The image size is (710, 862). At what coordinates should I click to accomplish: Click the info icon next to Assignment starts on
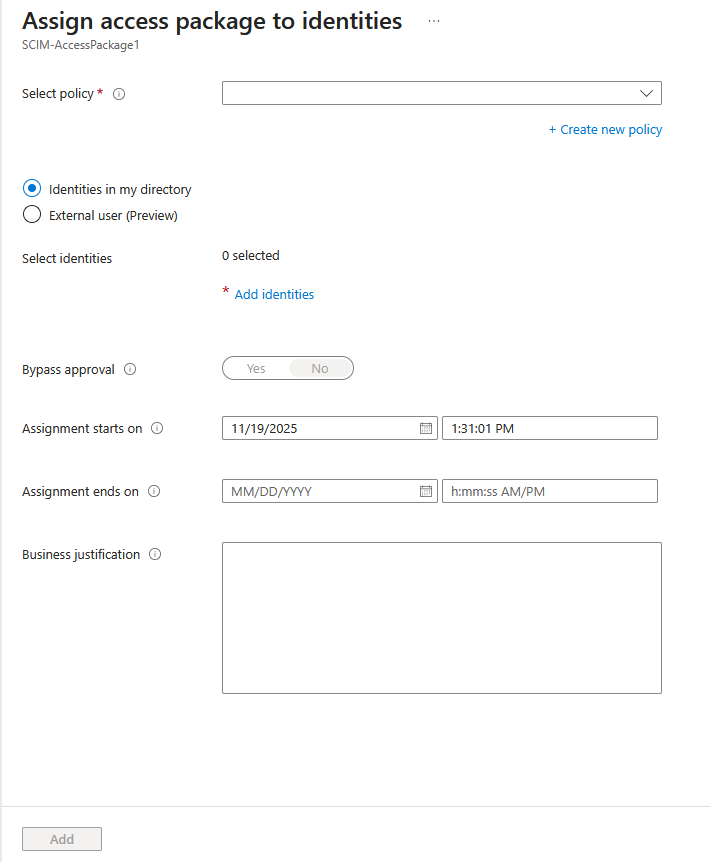(x=157, y=428)
